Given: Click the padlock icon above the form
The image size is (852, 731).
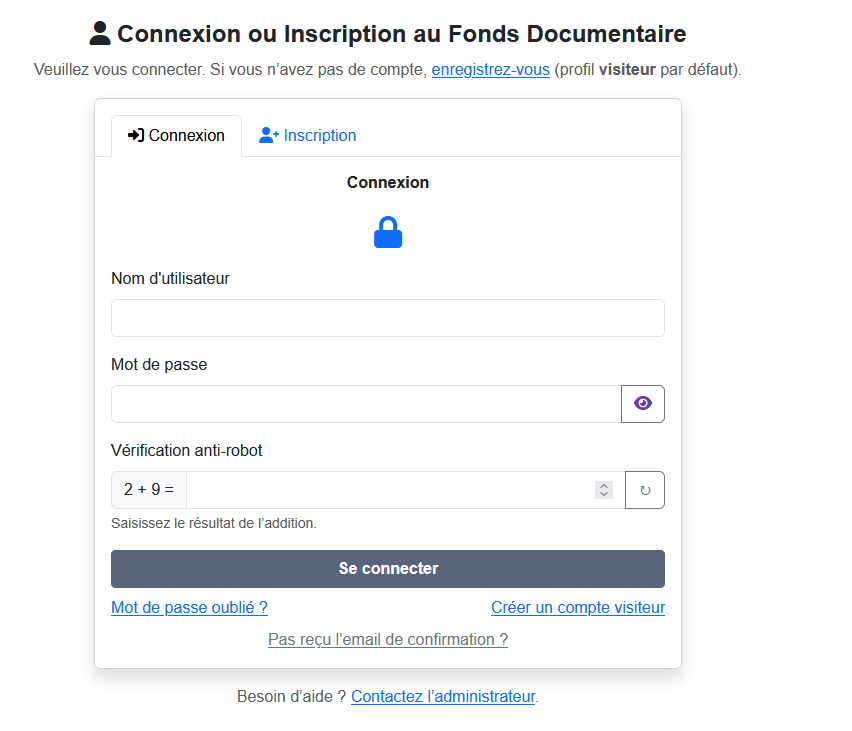Looking at the screenshot, I should tap(388, 231).
